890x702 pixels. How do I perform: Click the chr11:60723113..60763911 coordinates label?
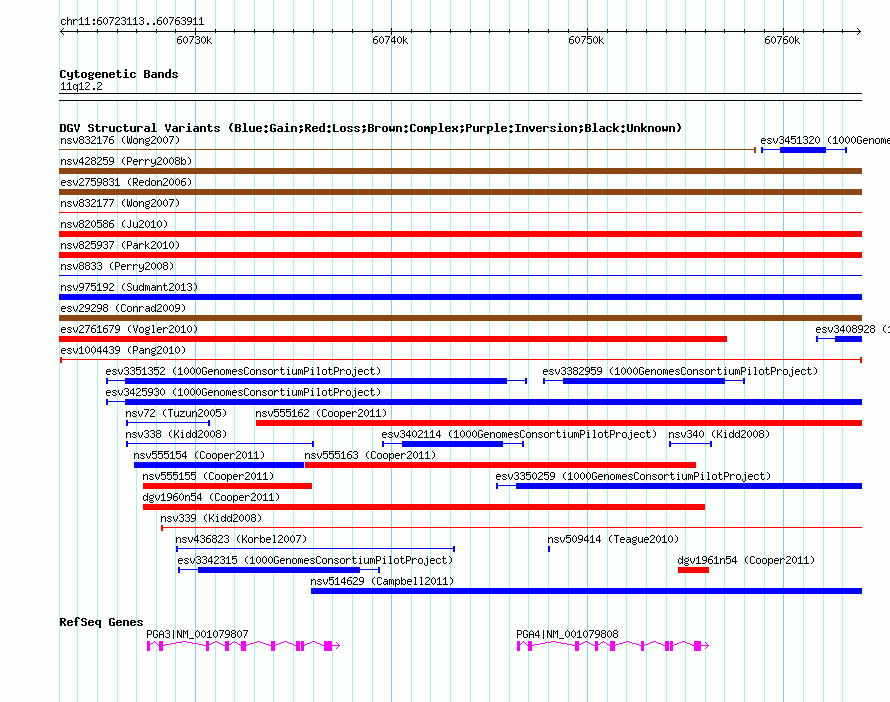pos(132,21)
